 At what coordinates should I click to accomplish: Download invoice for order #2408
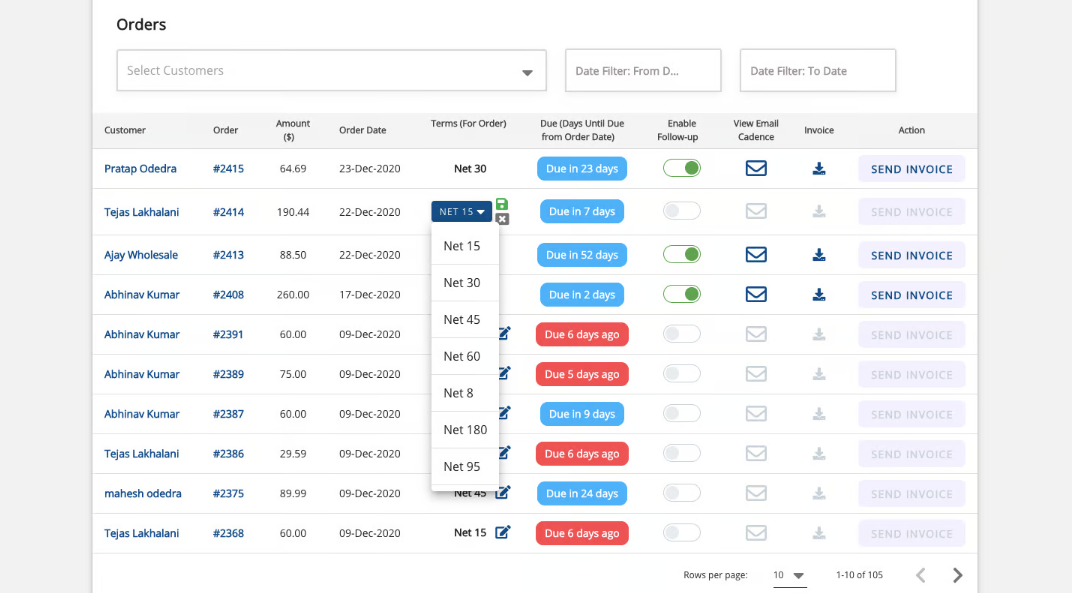819,295
